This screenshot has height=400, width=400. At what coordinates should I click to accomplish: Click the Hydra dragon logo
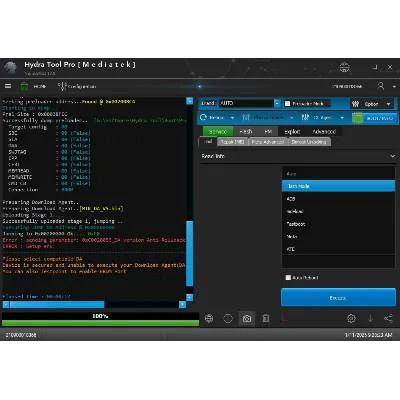click(x=10, y=68)
